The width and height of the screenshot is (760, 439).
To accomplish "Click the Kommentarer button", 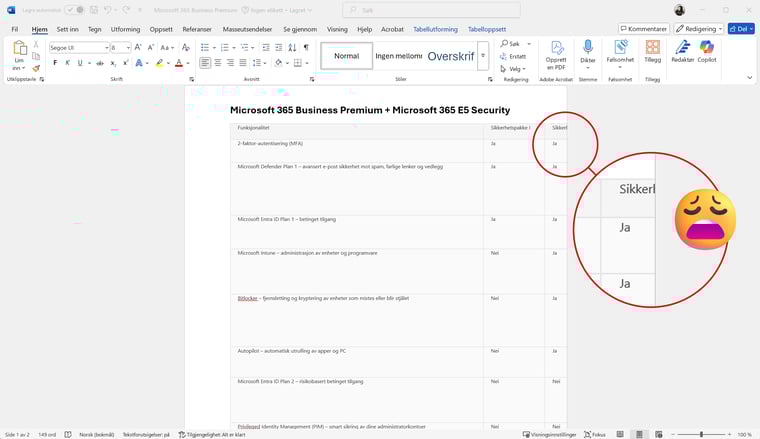I will (x=644, y=29).
